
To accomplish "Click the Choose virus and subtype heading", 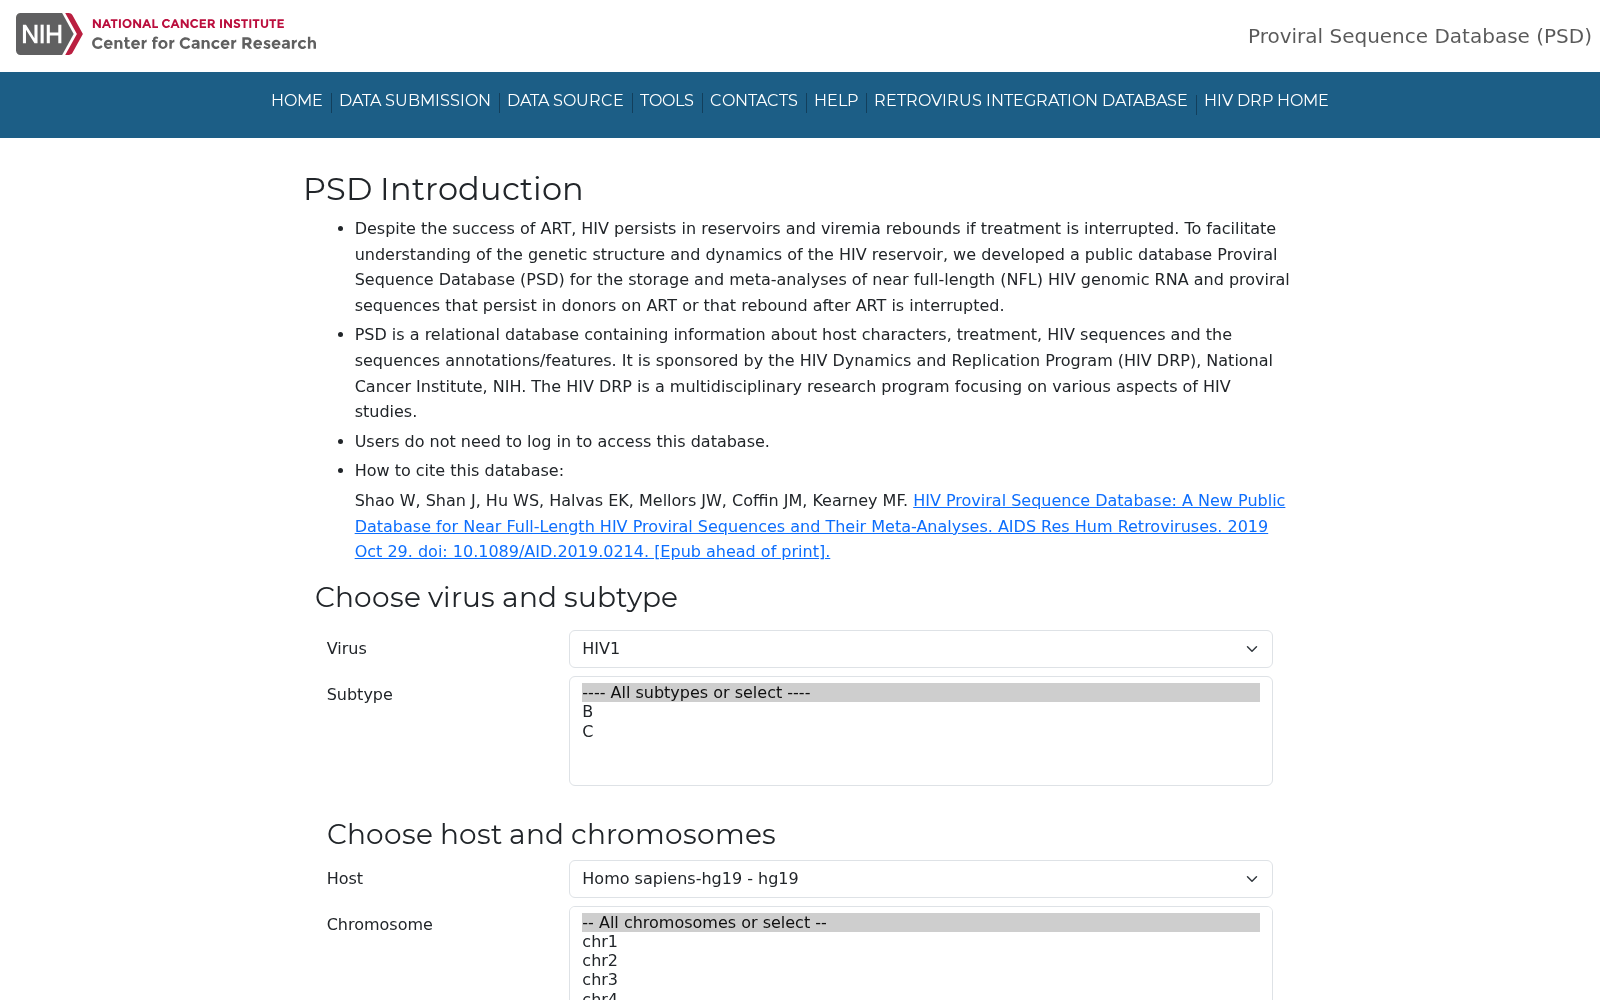I will click(x=496, y=597).
